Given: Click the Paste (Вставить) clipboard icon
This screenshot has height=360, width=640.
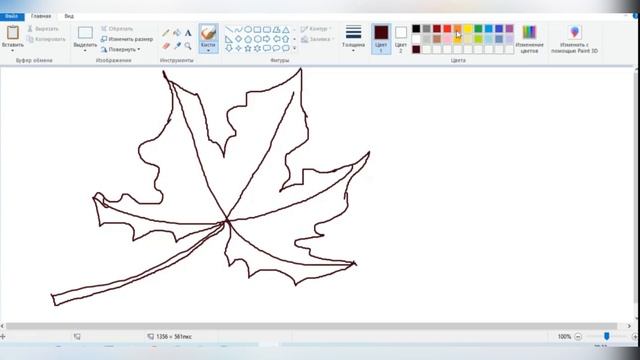Looking at the screenshot, I should [x=13, y=32].
